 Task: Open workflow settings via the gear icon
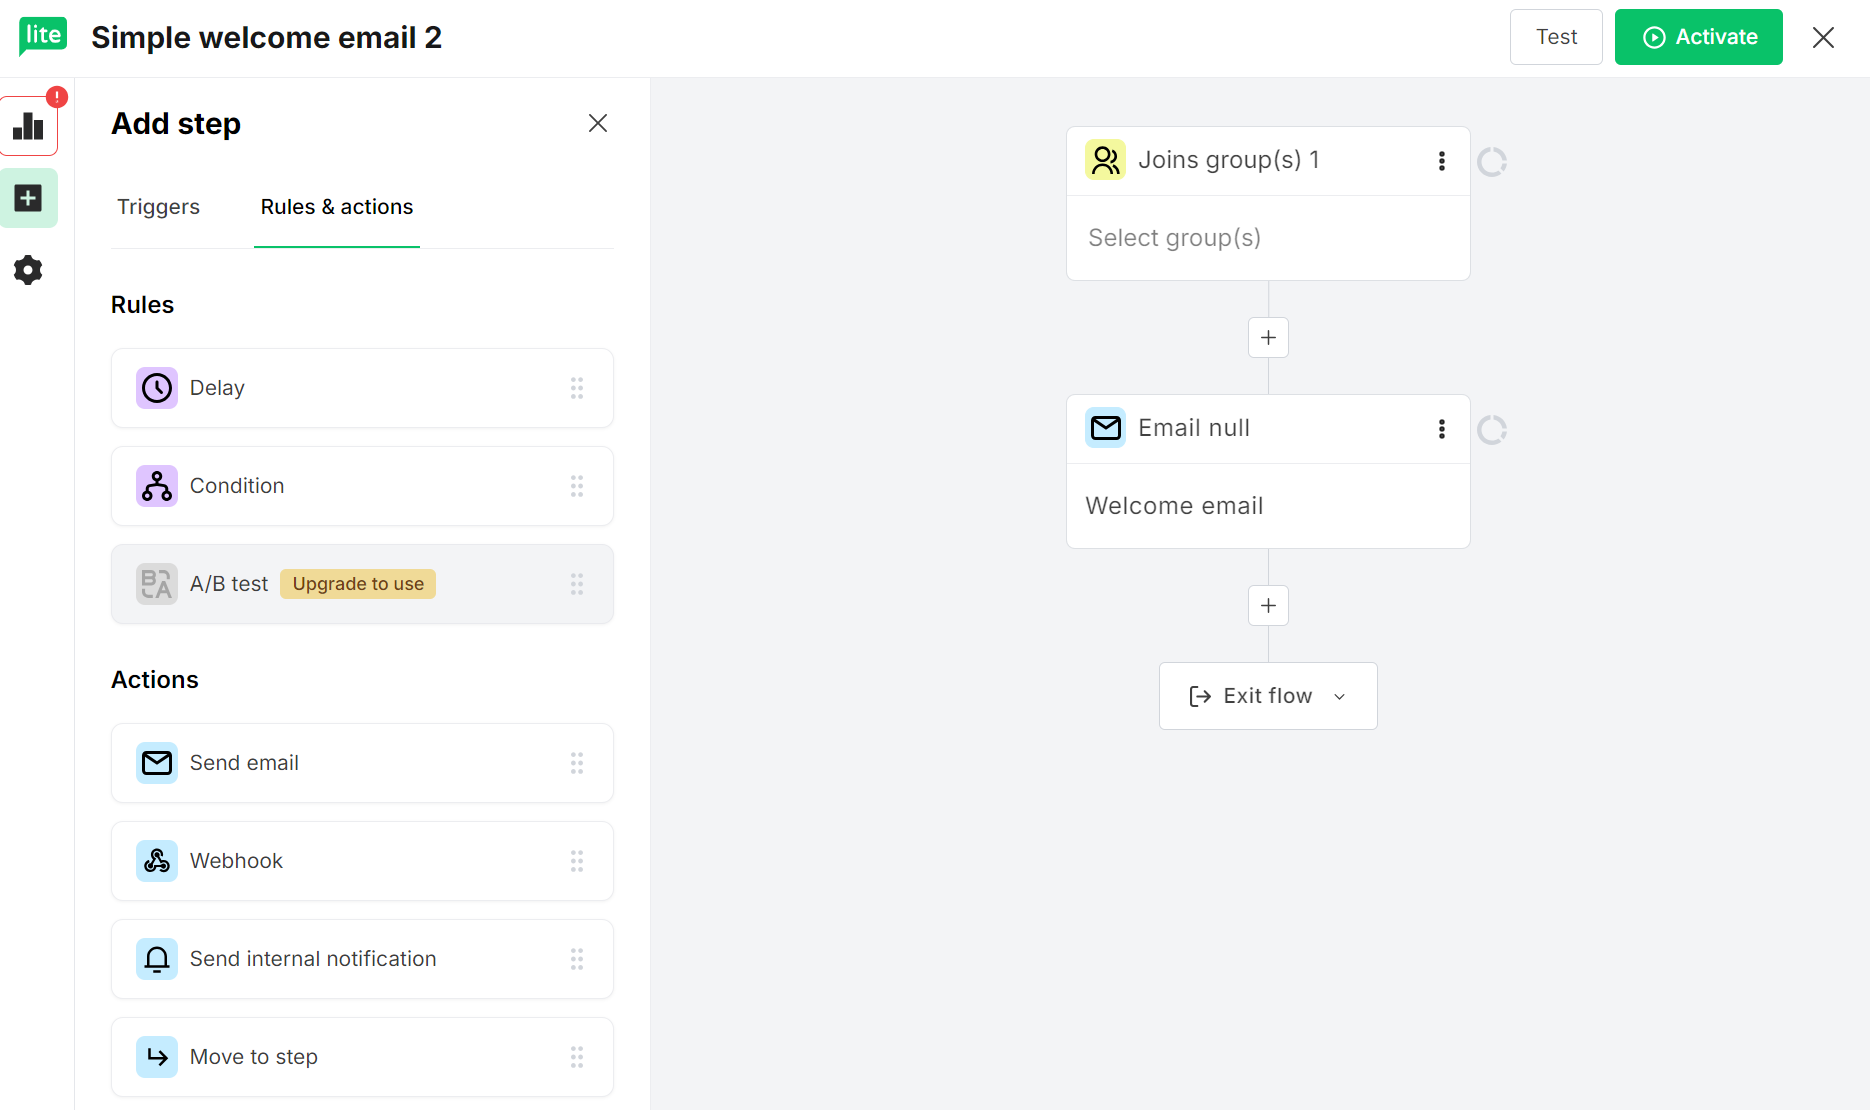[28, 269]
